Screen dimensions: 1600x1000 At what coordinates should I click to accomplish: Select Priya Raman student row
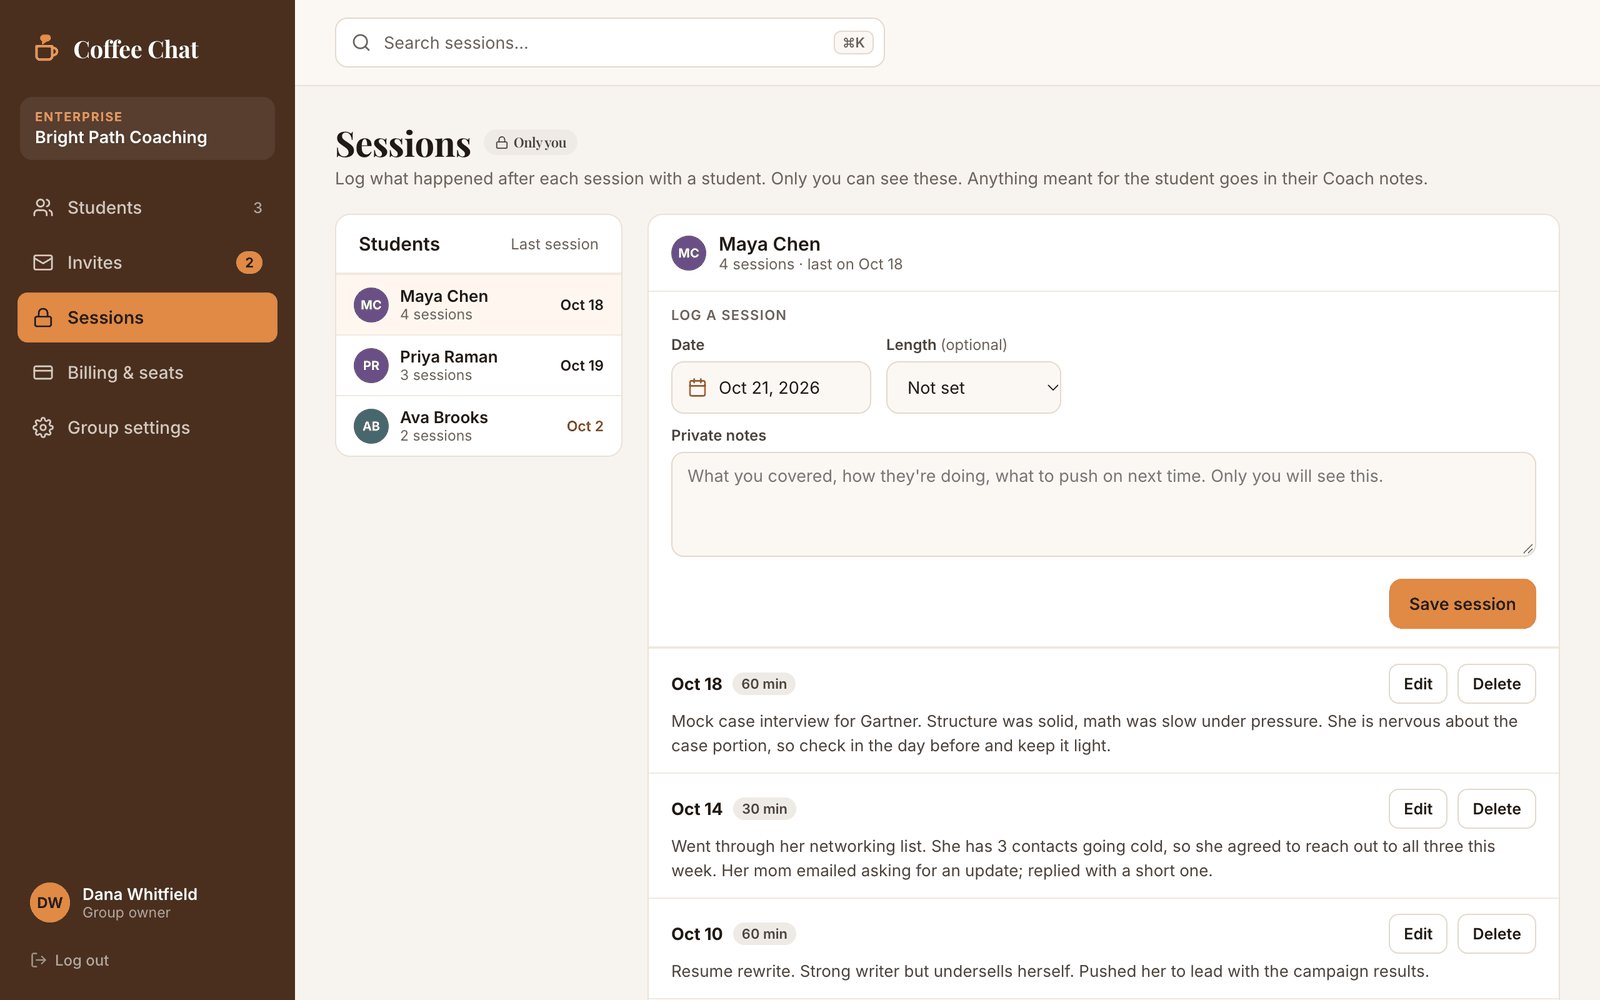[479, 365]
